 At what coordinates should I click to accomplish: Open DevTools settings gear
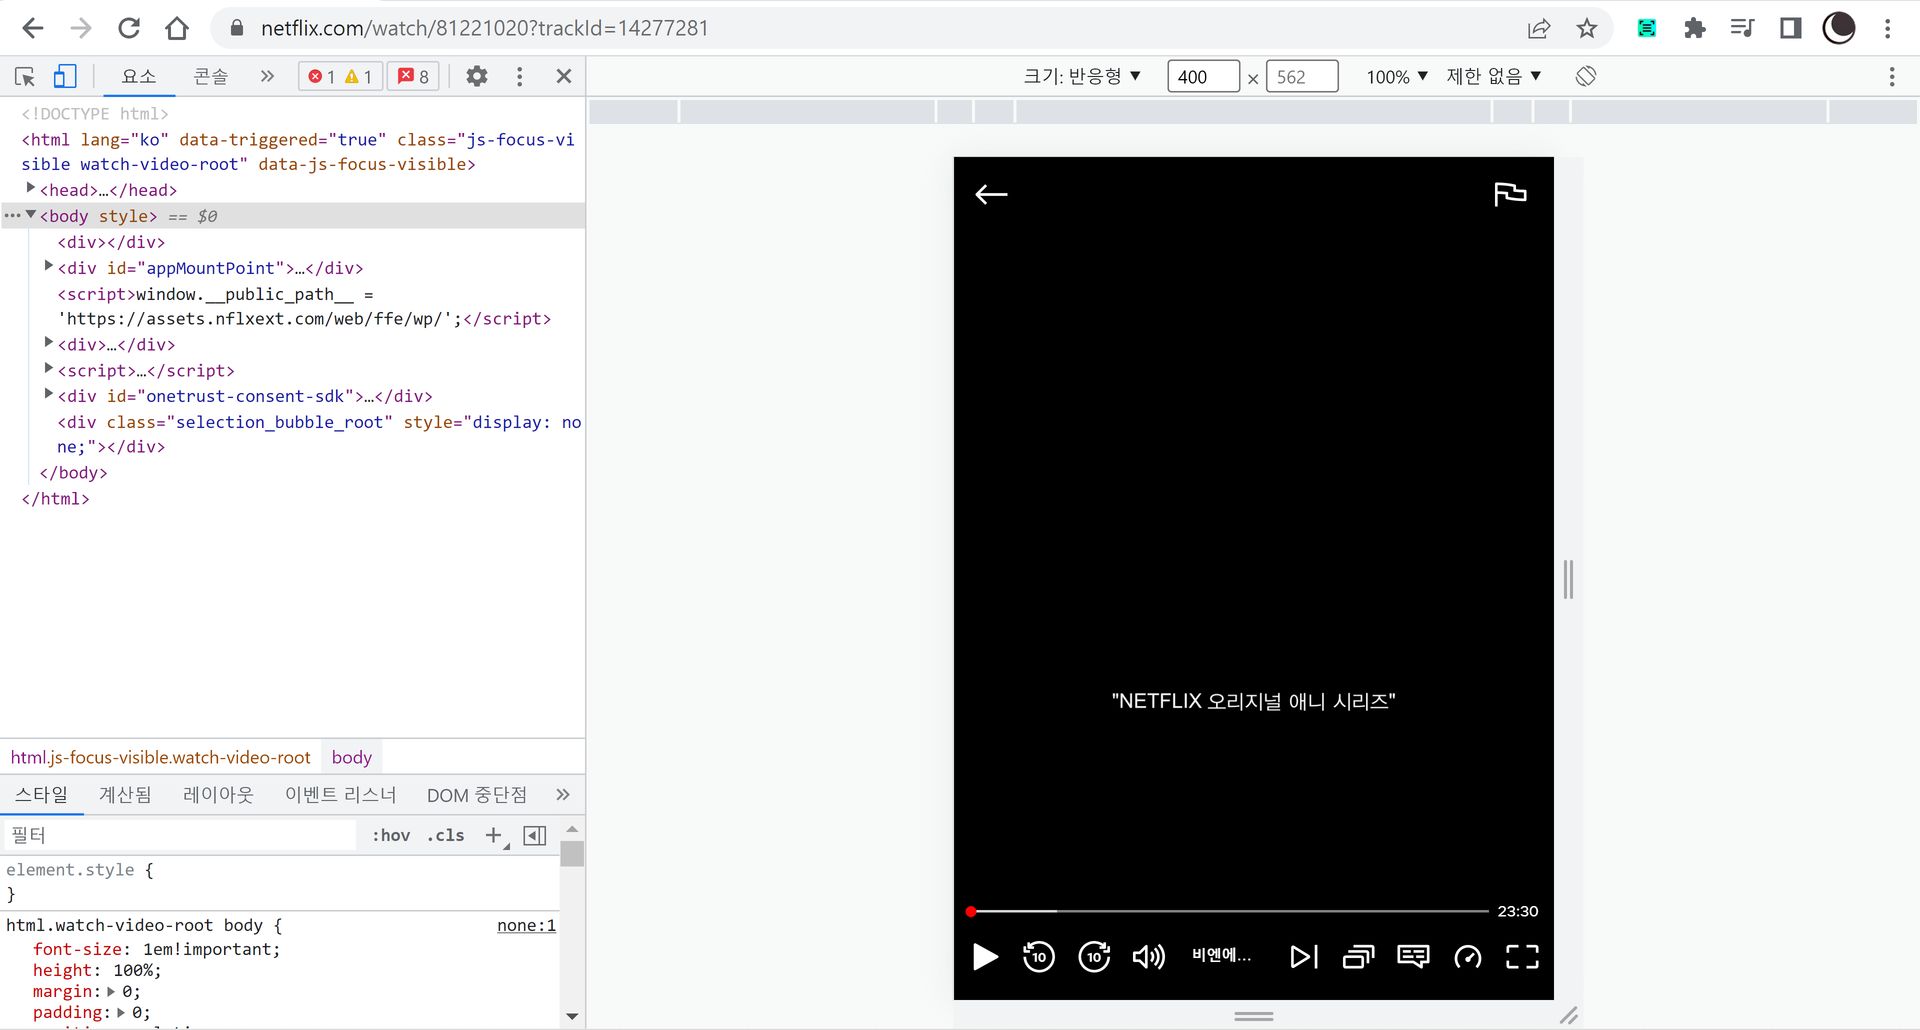point(477,76)
